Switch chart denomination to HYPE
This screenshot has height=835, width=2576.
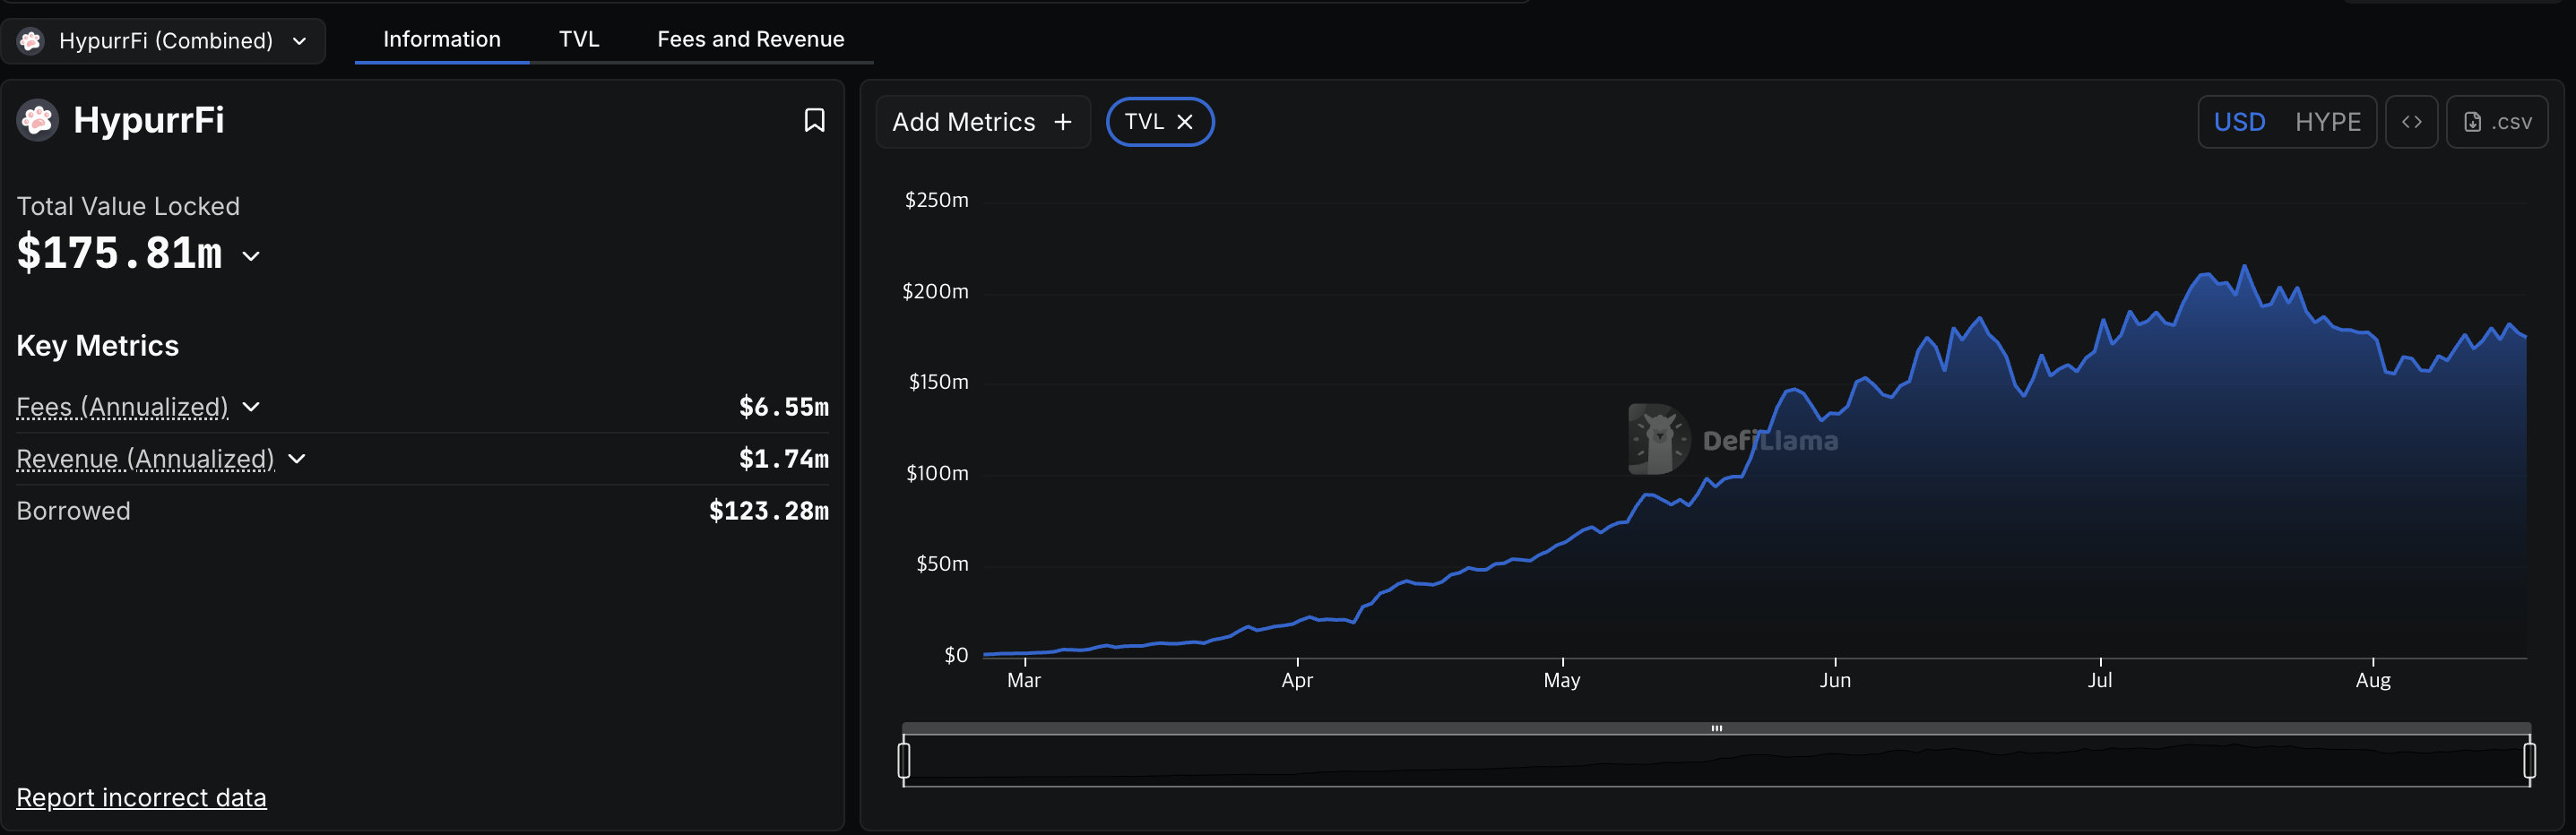(2328, 122)
